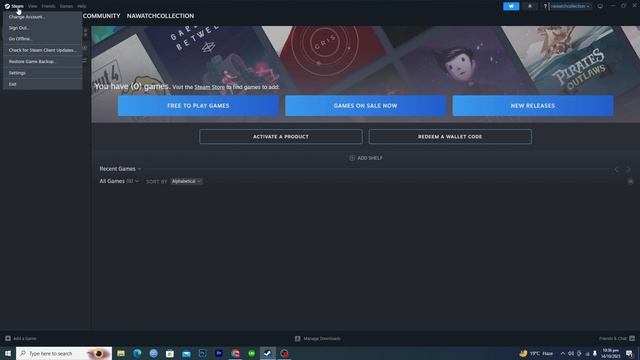640x360 pixels.
Task: Click Recent Games shelf right arrow
Action: (629, 169)
